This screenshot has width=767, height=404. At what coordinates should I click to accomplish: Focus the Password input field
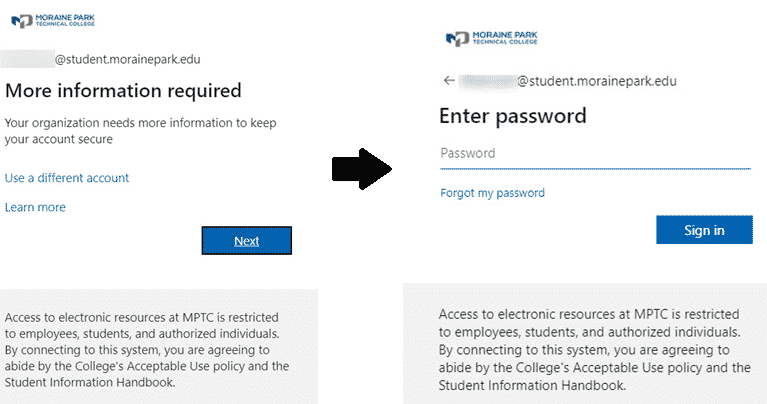point(594,154)
